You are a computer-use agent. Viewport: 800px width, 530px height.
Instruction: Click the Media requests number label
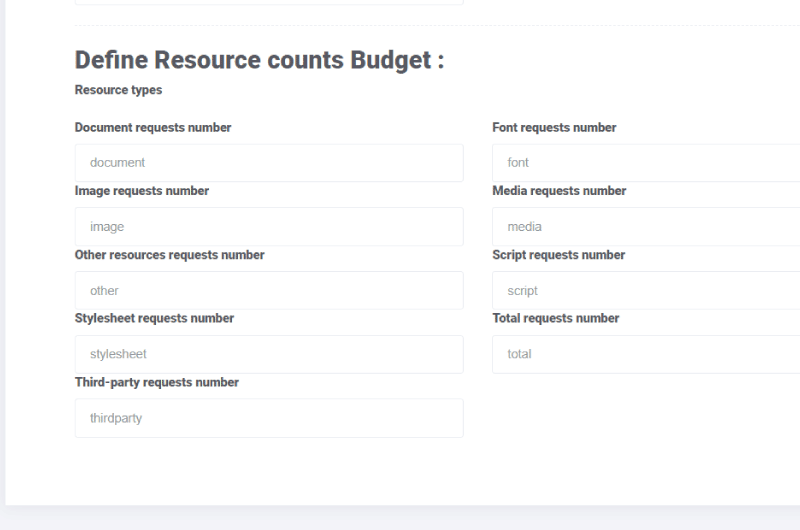(559, 191)
